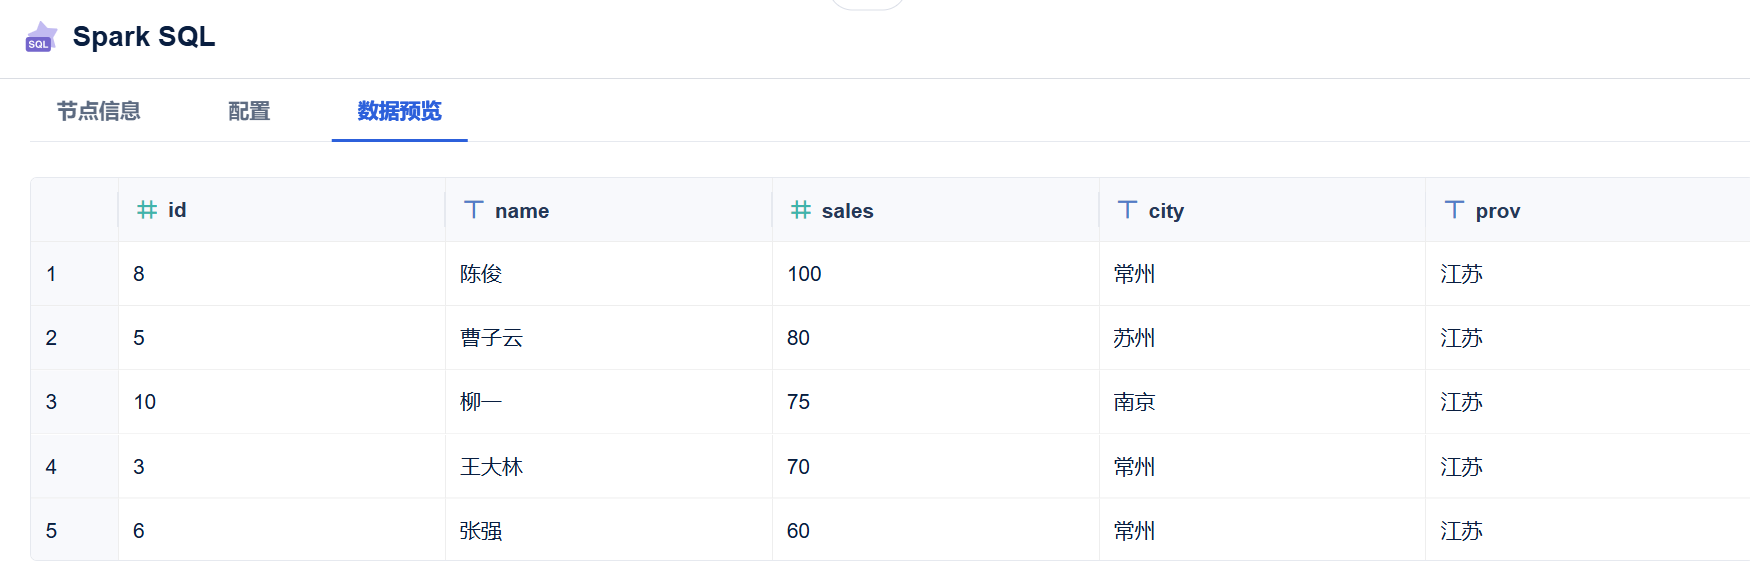Select the name cell 陈俊
The width and height of the screenshot is (1750, 573).
481,274
